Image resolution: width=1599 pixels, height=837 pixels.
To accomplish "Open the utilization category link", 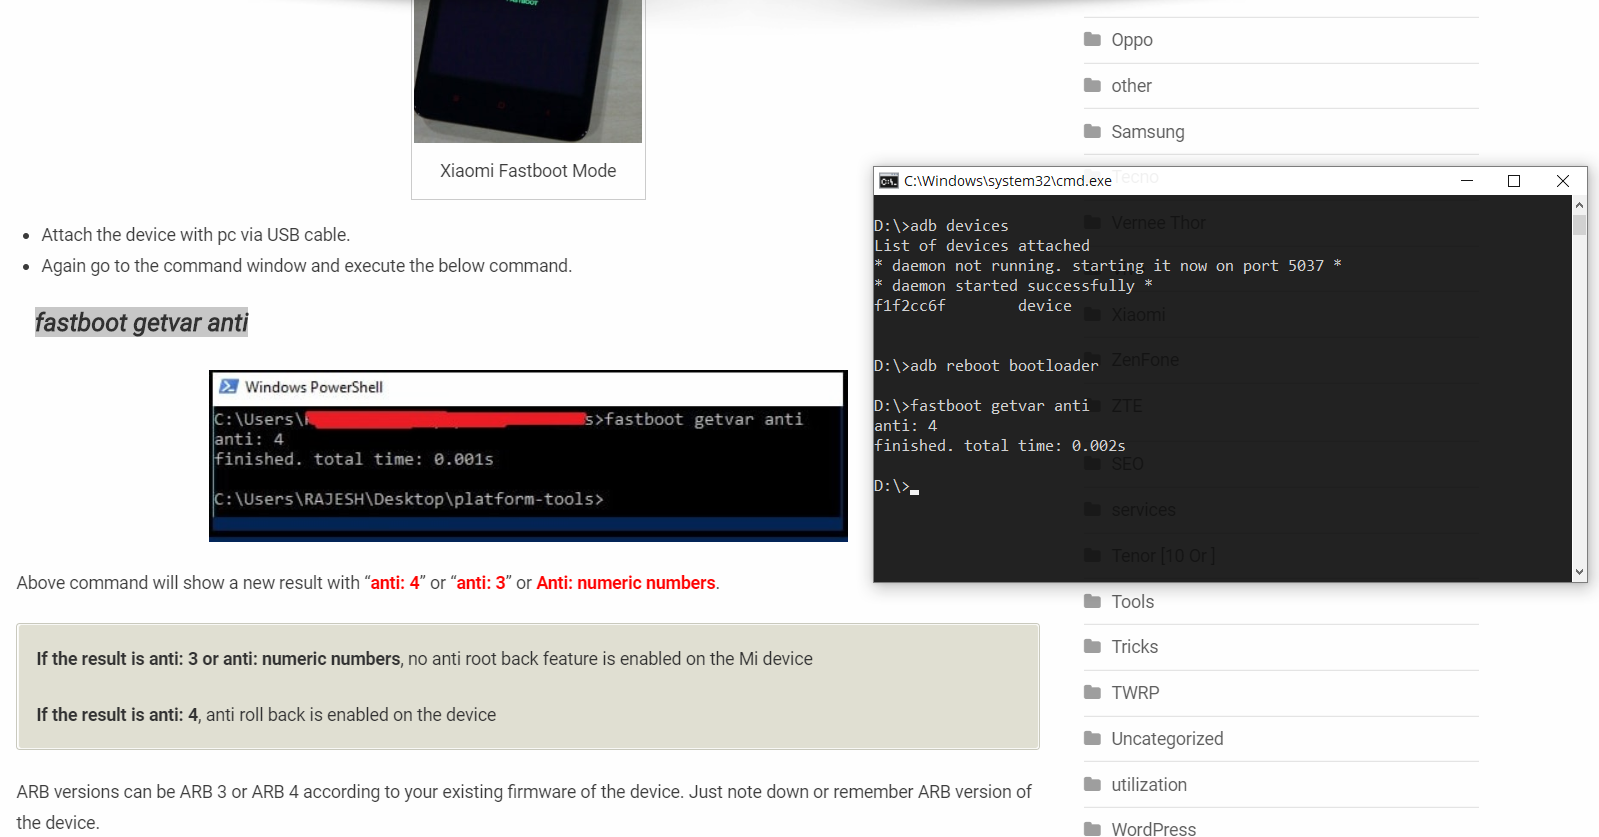I will tap(1149, 785).
